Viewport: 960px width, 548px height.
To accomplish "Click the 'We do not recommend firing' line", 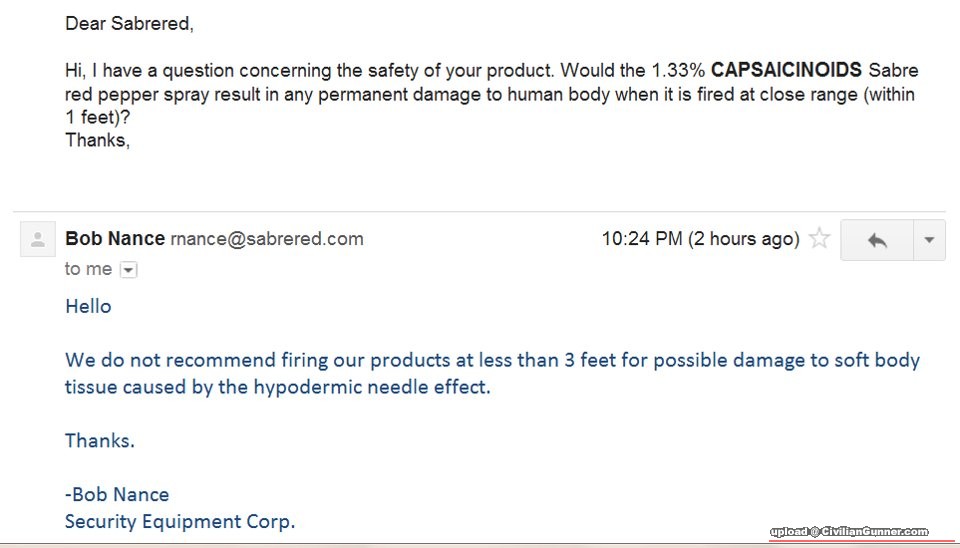I will 492,360.
